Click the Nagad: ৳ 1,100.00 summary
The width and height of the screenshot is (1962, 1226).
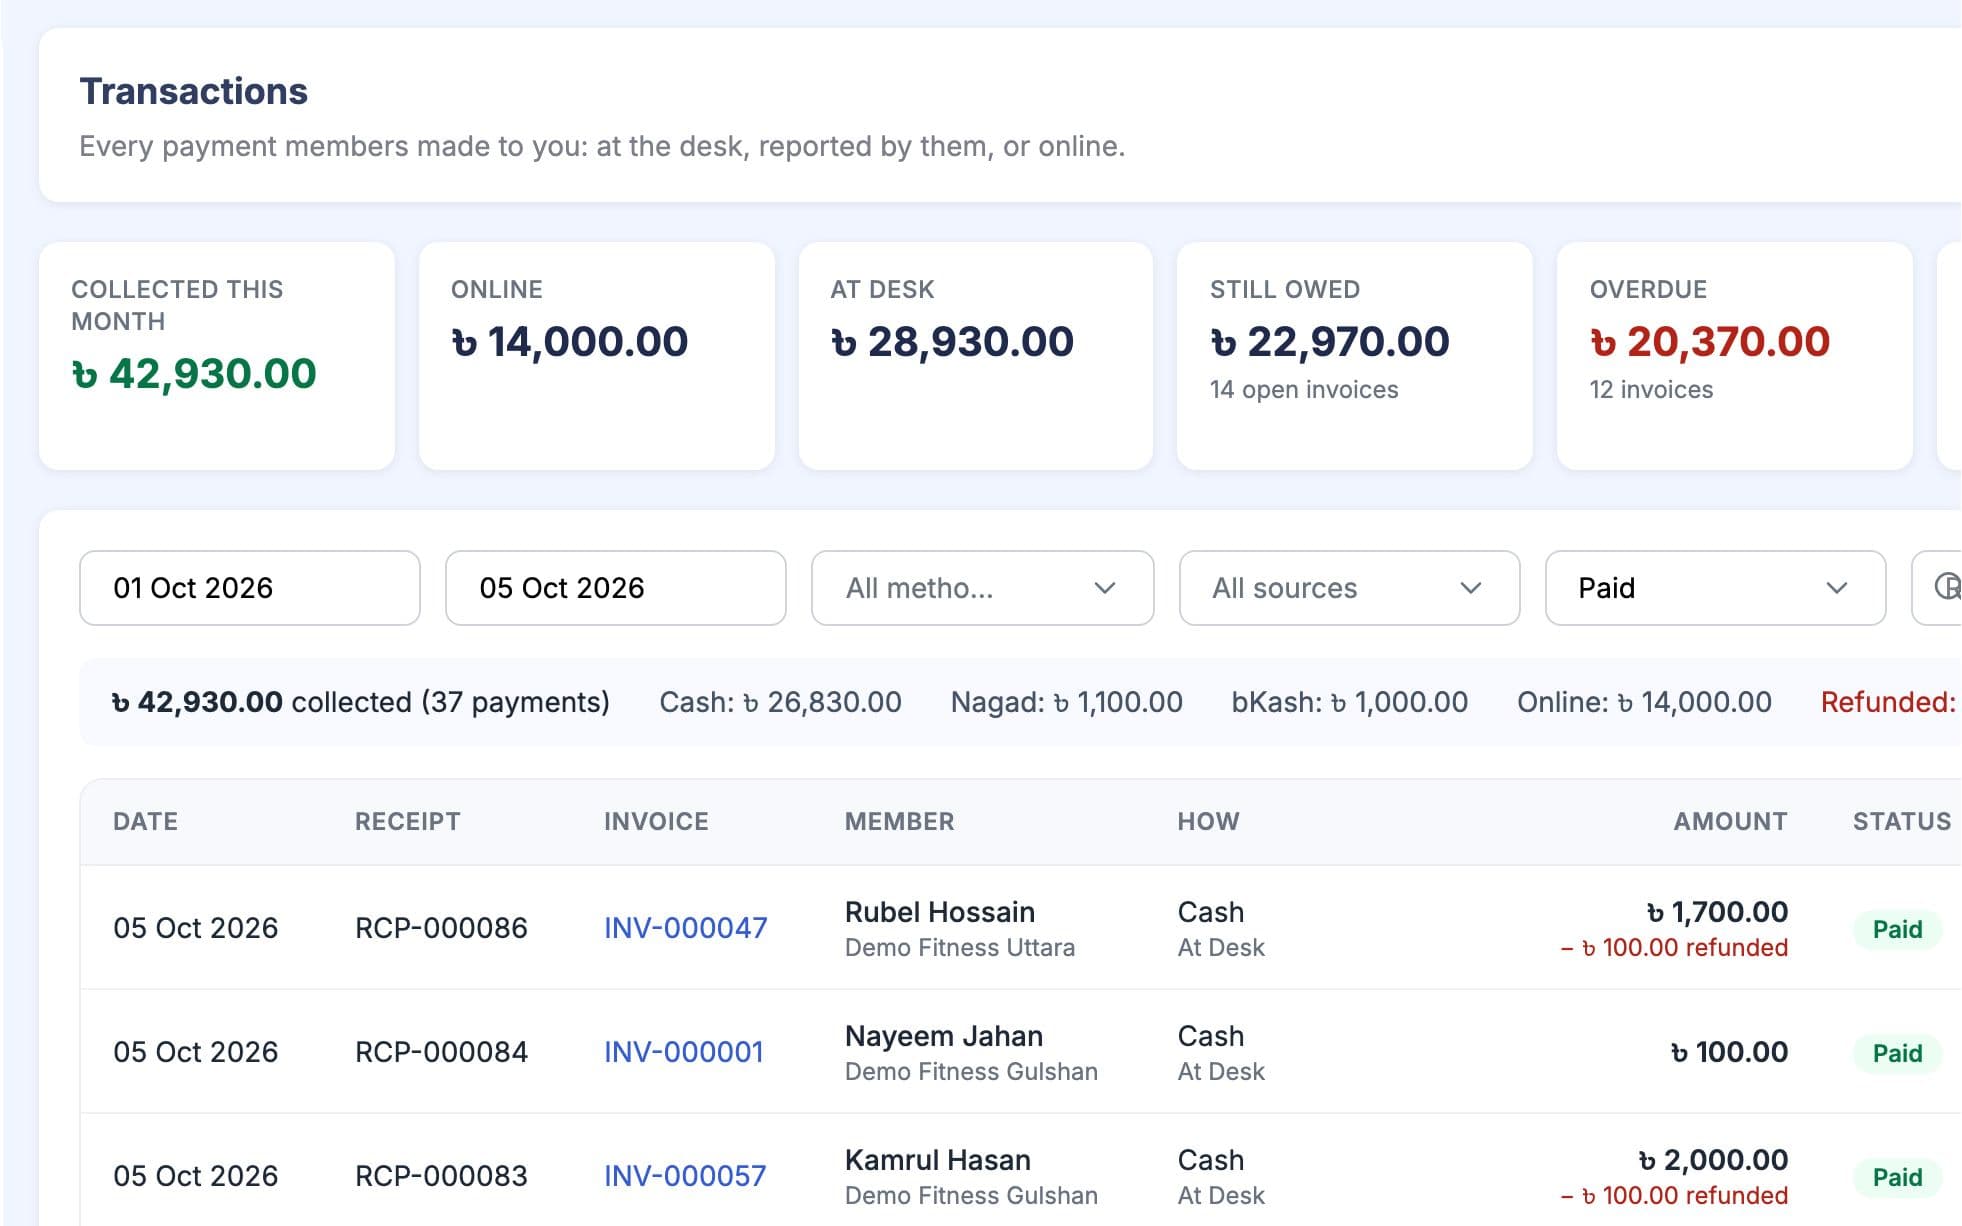[1066, 702]
